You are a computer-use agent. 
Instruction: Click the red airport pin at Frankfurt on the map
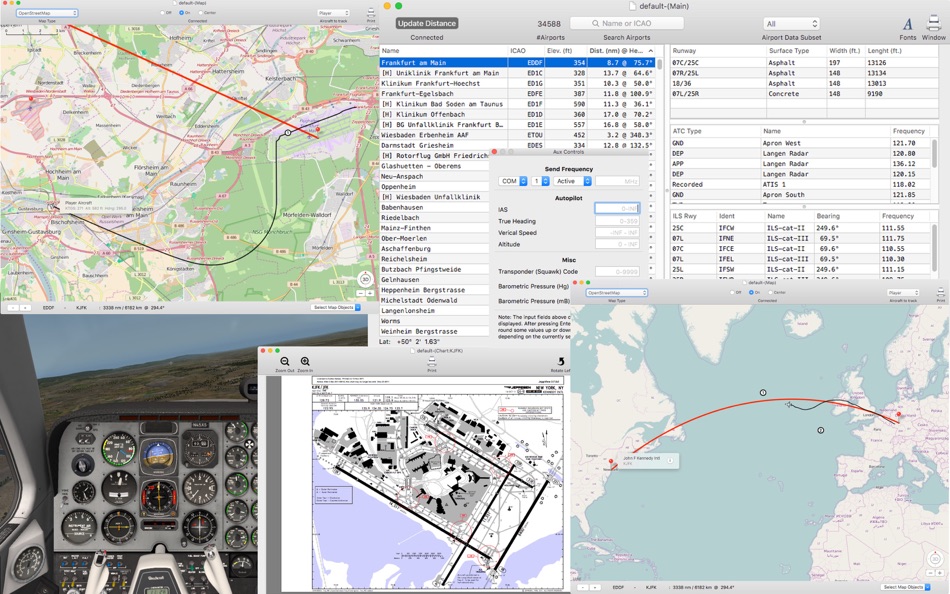pyautogui.click(x=318, y=129)
